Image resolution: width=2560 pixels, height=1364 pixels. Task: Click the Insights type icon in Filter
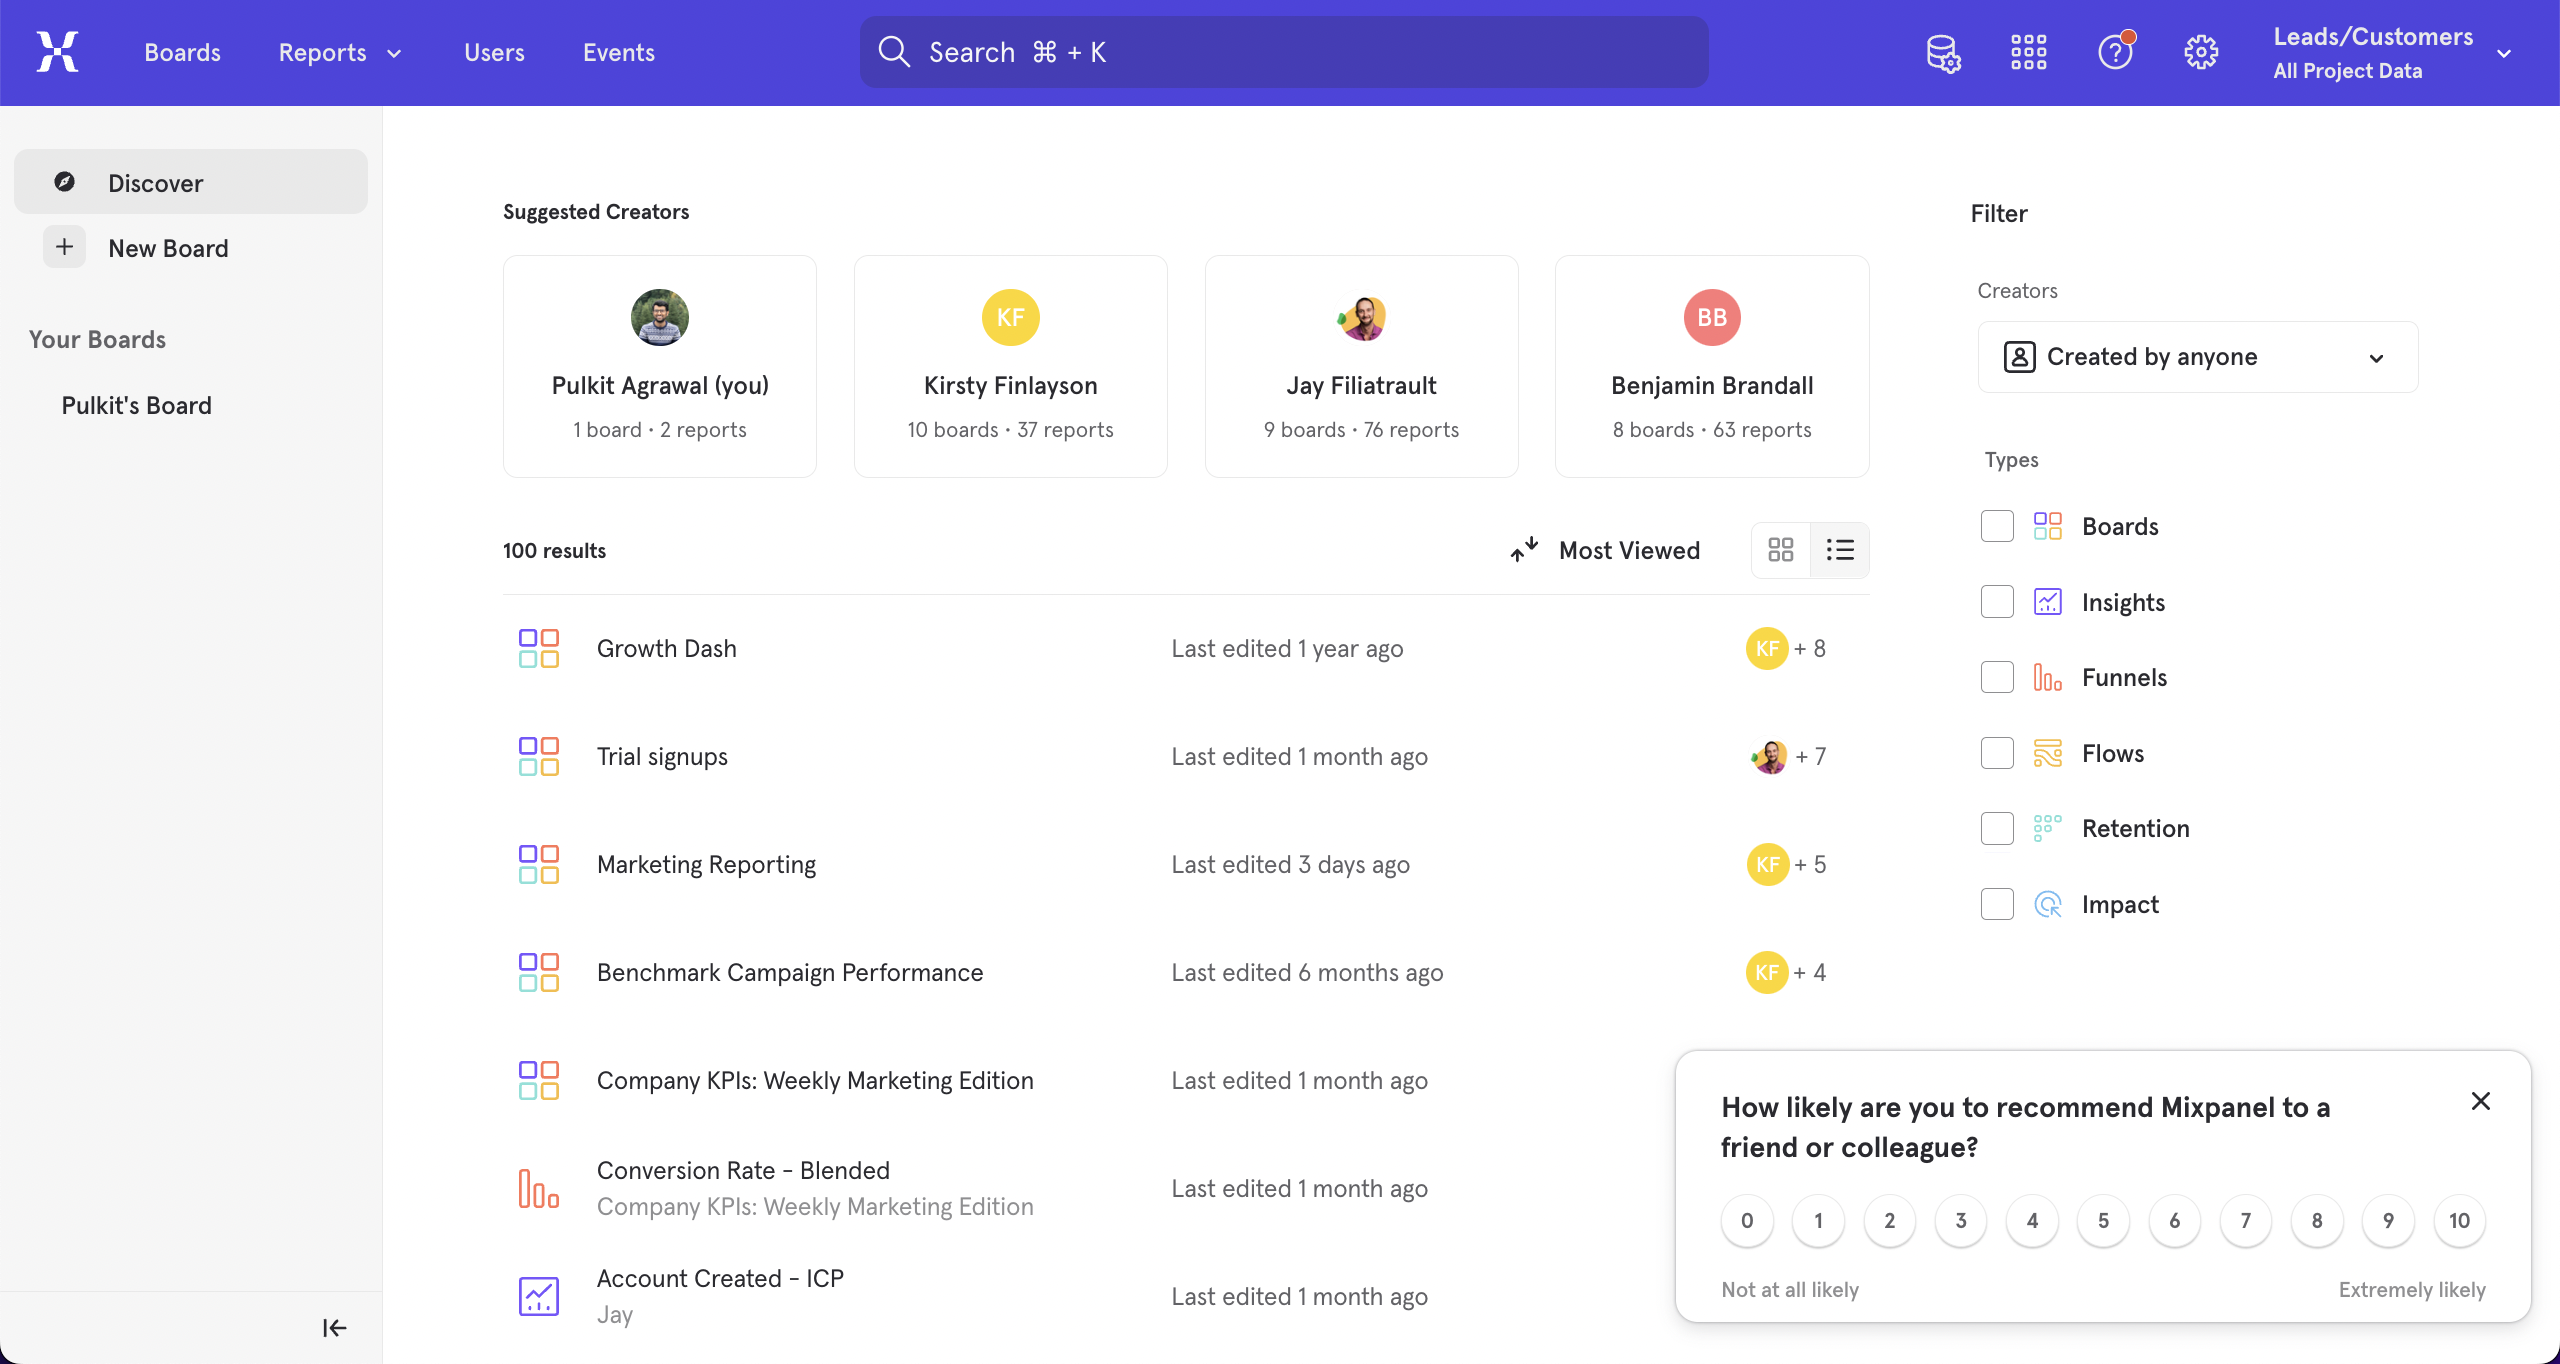(2048, 602)
